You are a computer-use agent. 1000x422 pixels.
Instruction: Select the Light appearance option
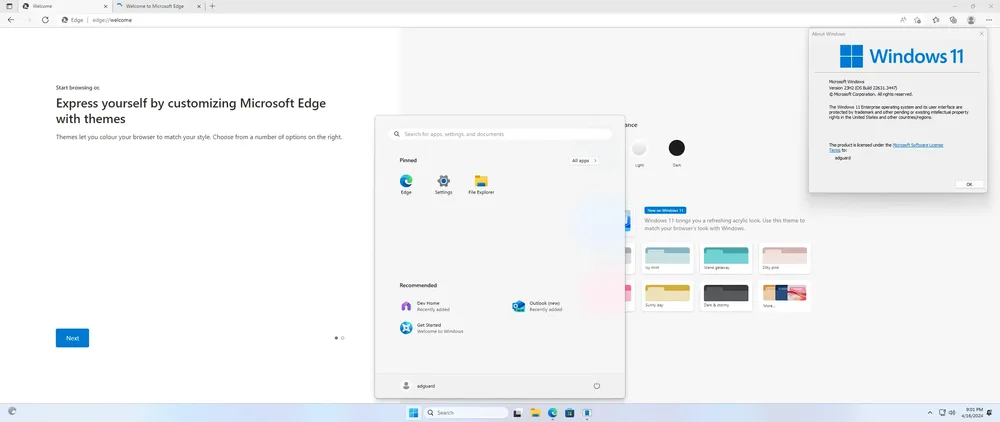[639, 149]
